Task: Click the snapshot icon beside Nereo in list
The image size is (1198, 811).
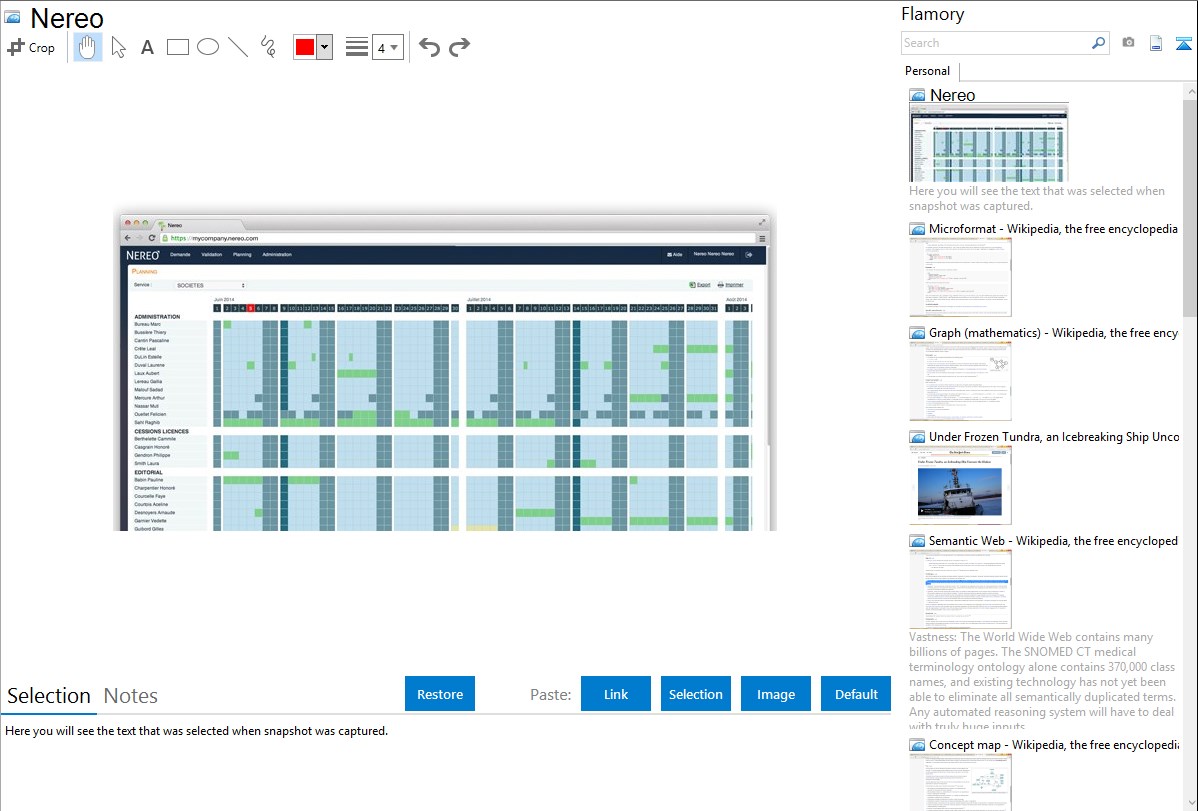Action: click(918, 96)
